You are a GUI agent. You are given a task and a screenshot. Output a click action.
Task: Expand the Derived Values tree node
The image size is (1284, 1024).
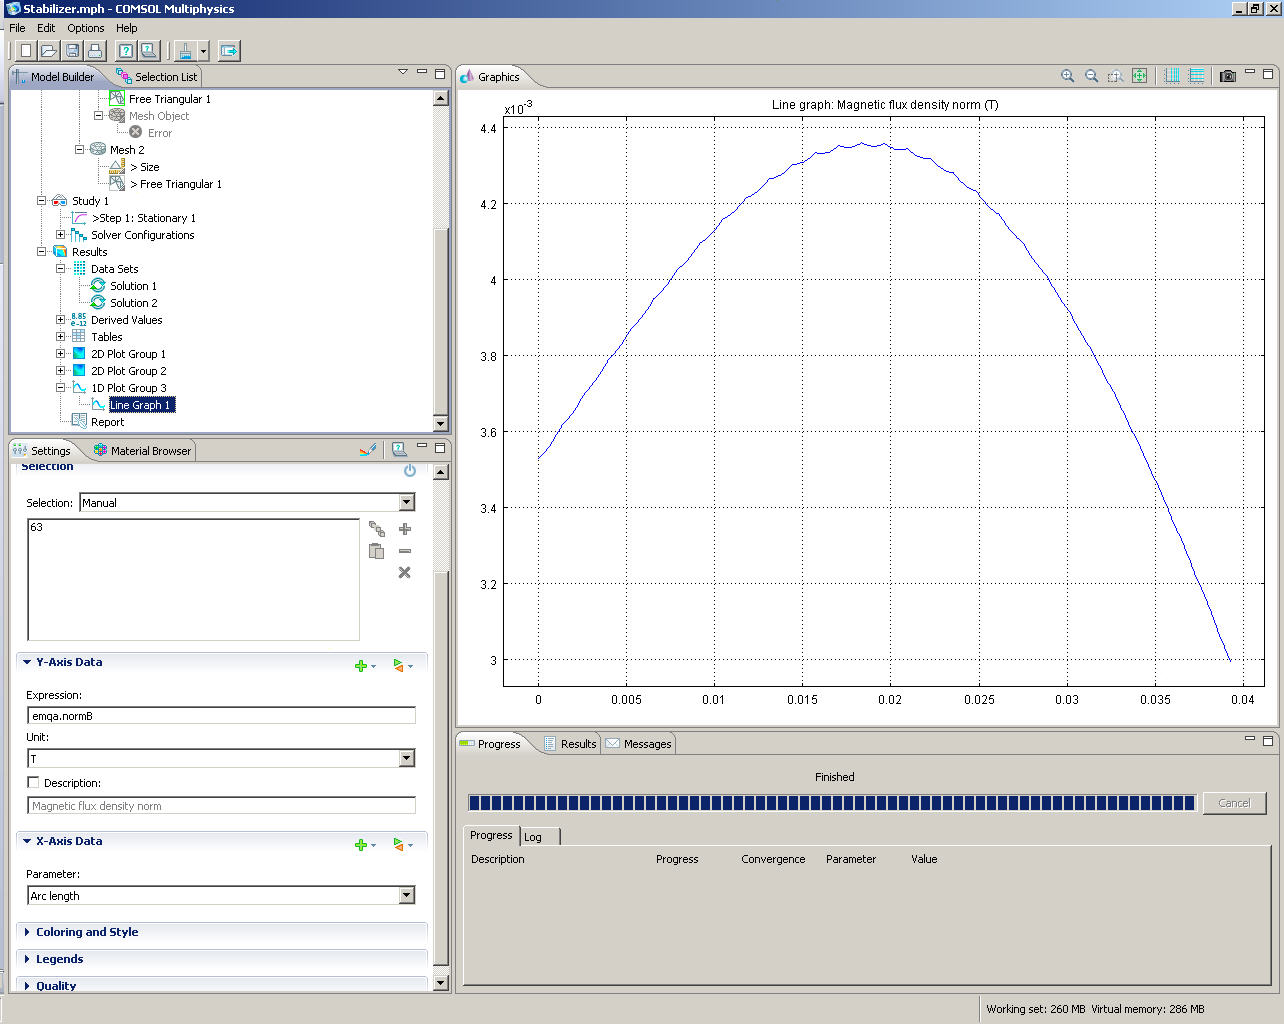(x=61, y=320)
